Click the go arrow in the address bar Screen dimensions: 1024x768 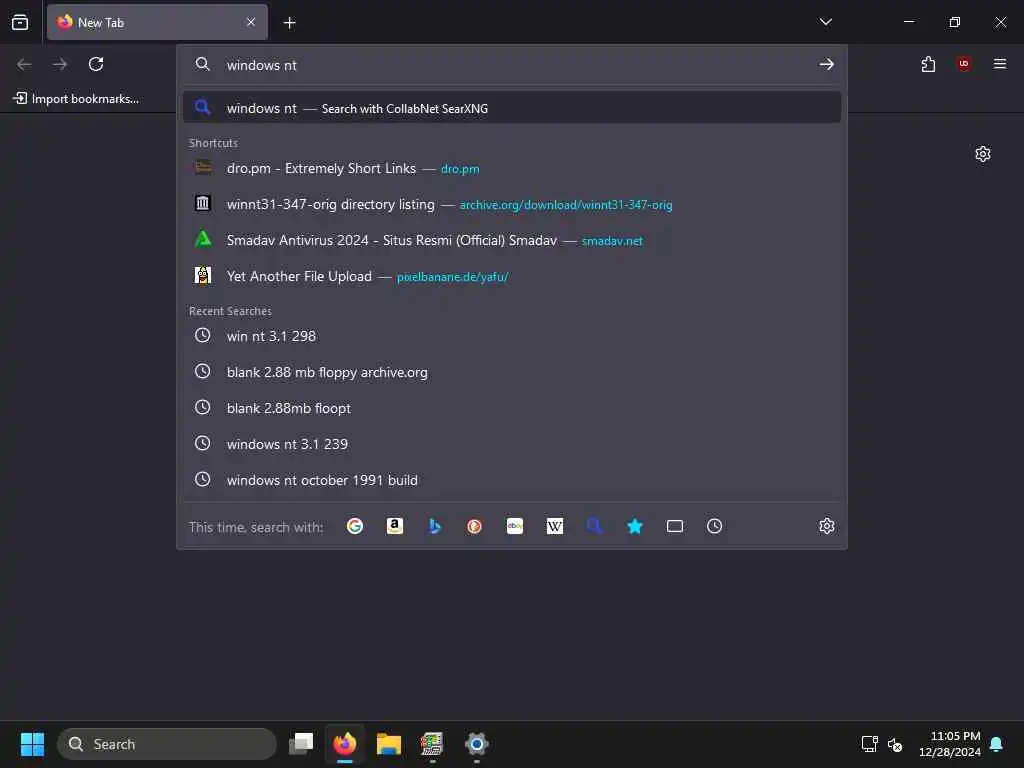pyautogui.click(x=827, y=64)
